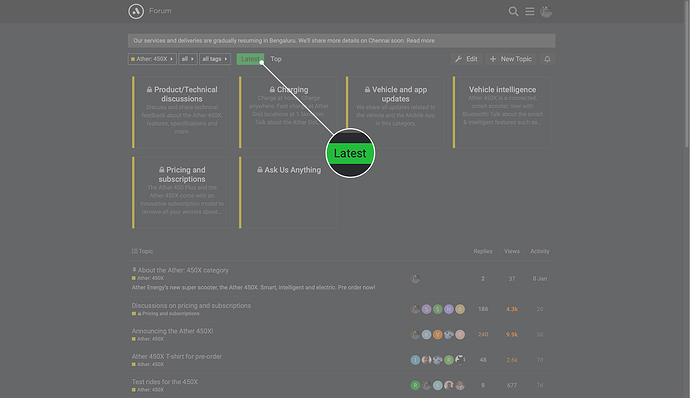Expand the 'all tags' dropdown
Image resolution: width=690 pixels, height=398 pixels.
point(215,59)
